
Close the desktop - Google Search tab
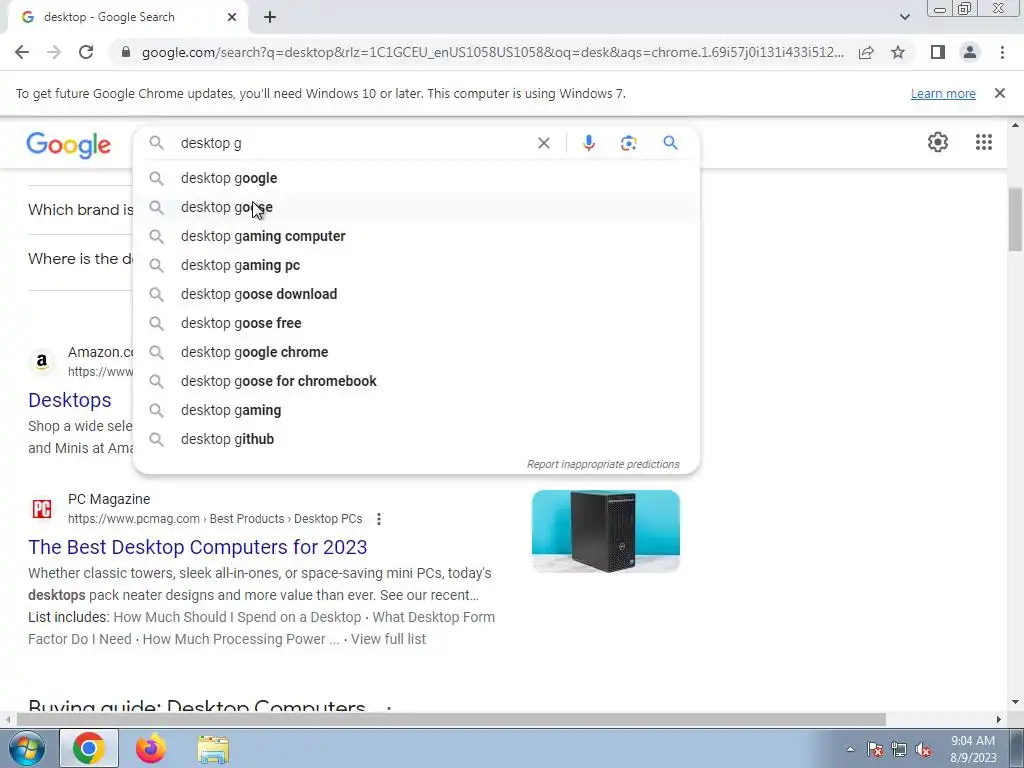pyautogui.click(x=232, y=17)
